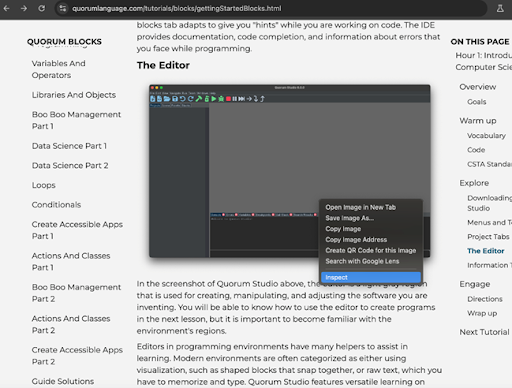Go to Data Science Part 1

point(69,146)
